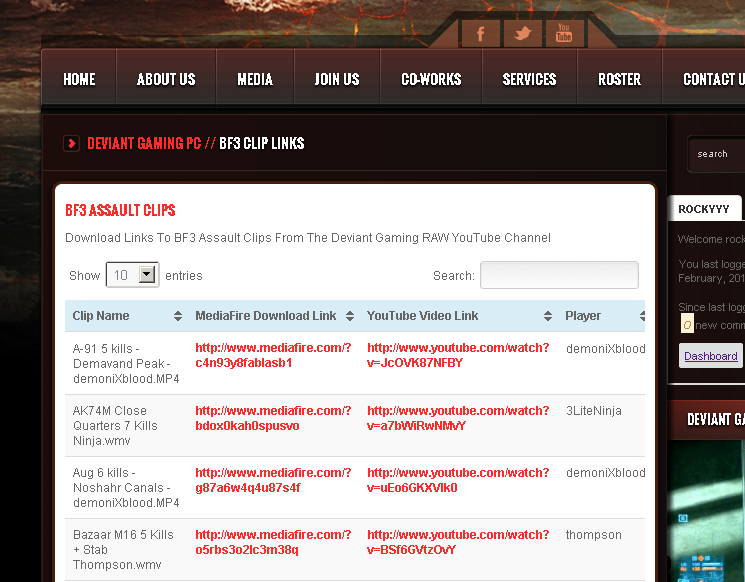The width and height of the screenshot is (745, 582).
Task: Open YouTube link for Bazaar M16 clip
Action: tap(458, 542)
